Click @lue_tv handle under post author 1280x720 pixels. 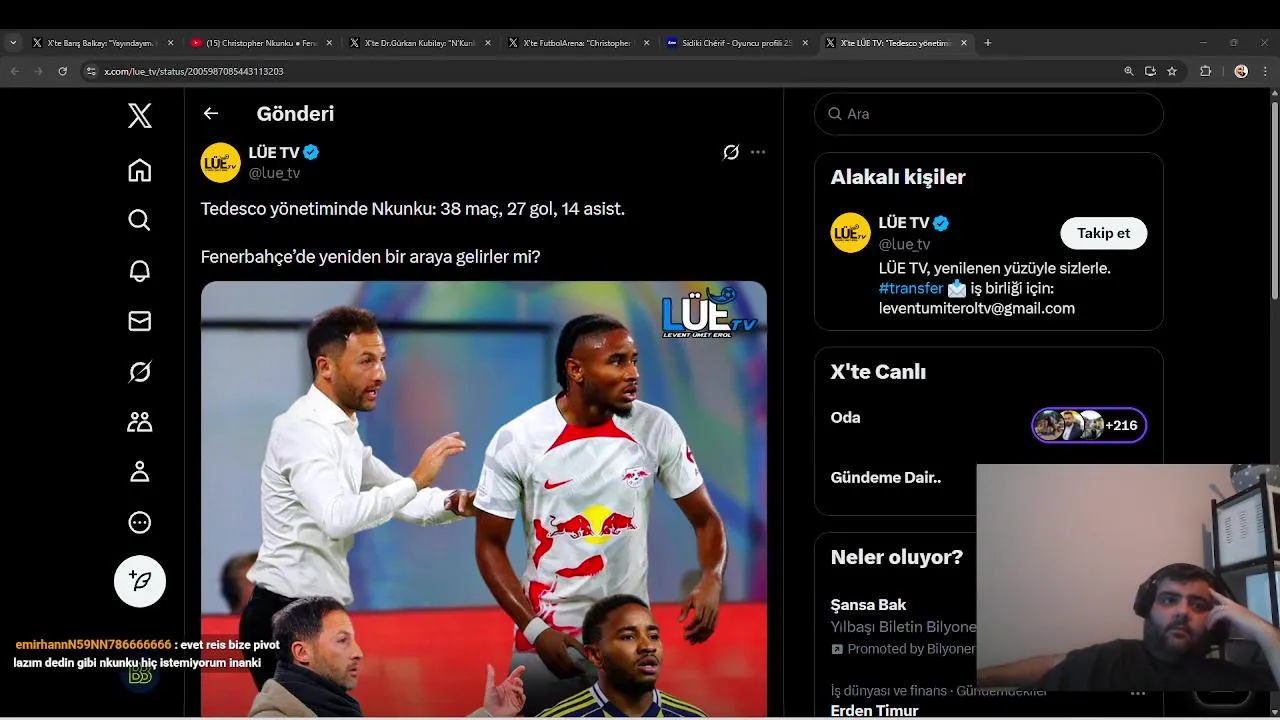[x=274, y=173]
